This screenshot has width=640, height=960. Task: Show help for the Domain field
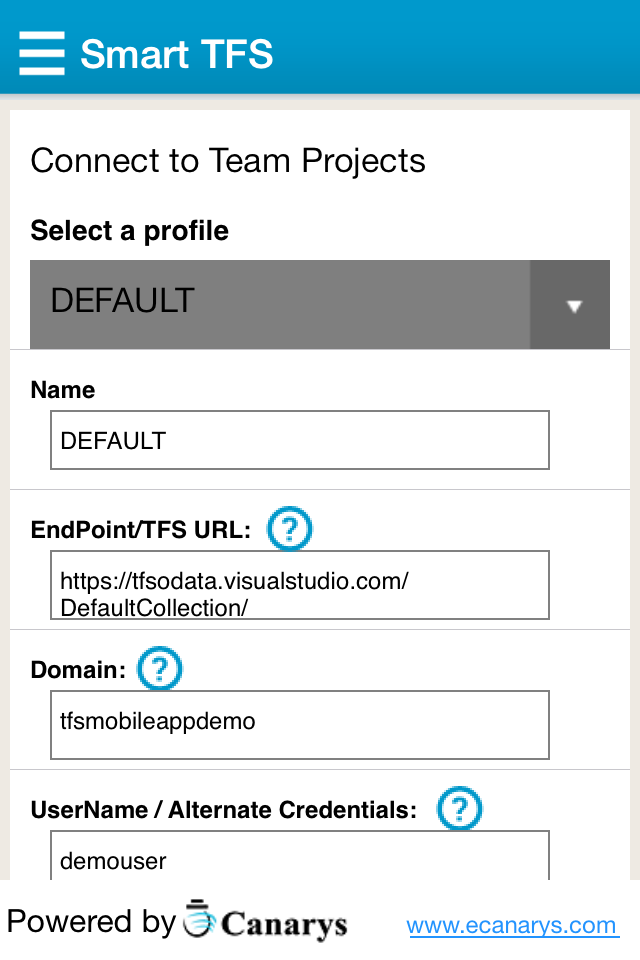coord(160,668)
